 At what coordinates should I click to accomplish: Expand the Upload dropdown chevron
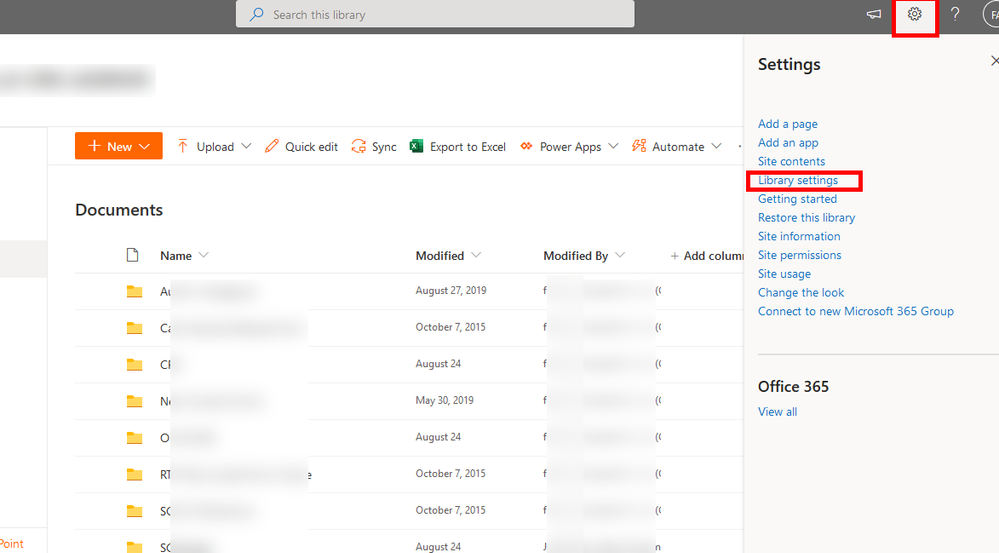pyautogui.click(x=247, y=146)
